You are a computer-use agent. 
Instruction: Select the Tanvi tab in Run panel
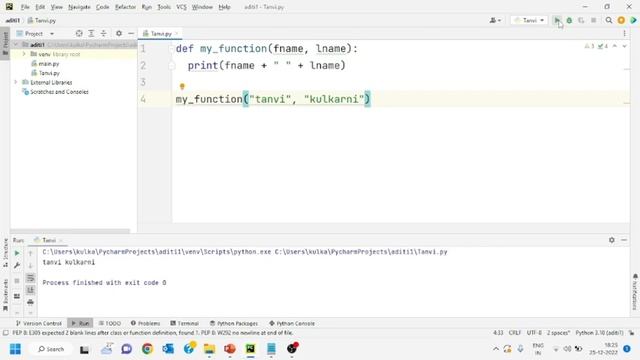[x=49, y=240]
